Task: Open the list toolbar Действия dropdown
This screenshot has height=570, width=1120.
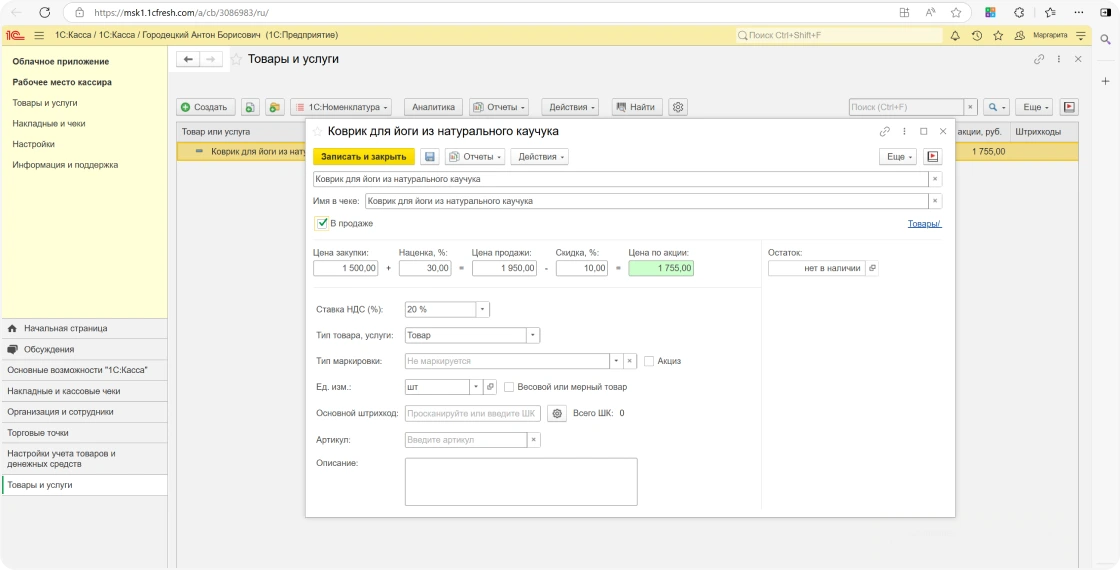Action: [569, 107]
